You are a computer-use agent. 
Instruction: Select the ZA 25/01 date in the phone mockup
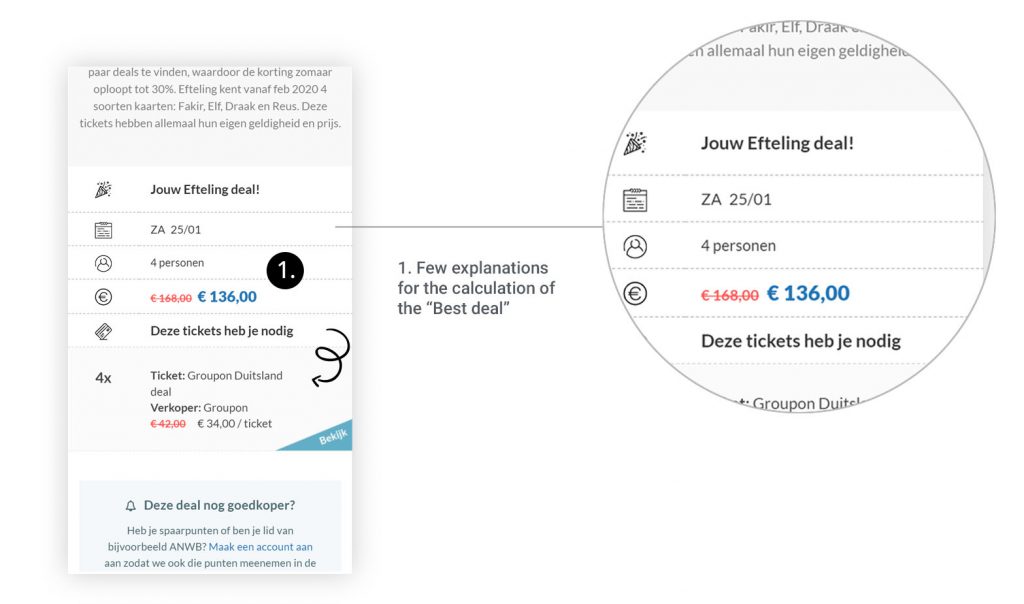[175, 230]
